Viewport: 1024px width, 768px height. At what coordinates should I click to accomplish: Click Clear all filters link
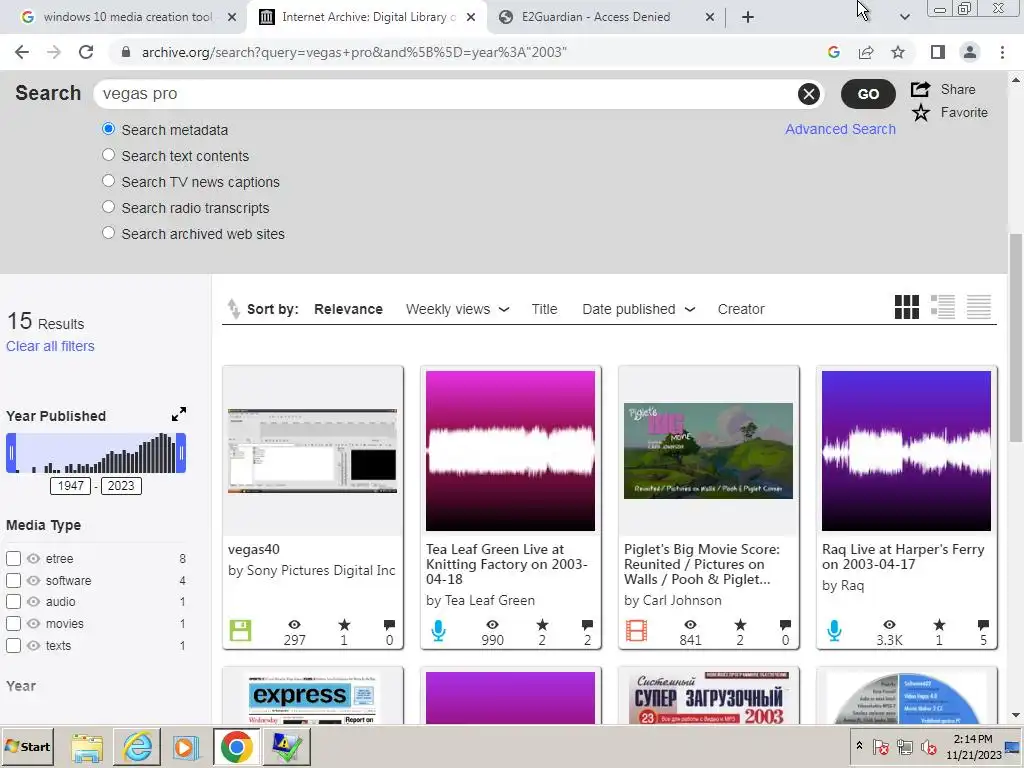[50, 346]
